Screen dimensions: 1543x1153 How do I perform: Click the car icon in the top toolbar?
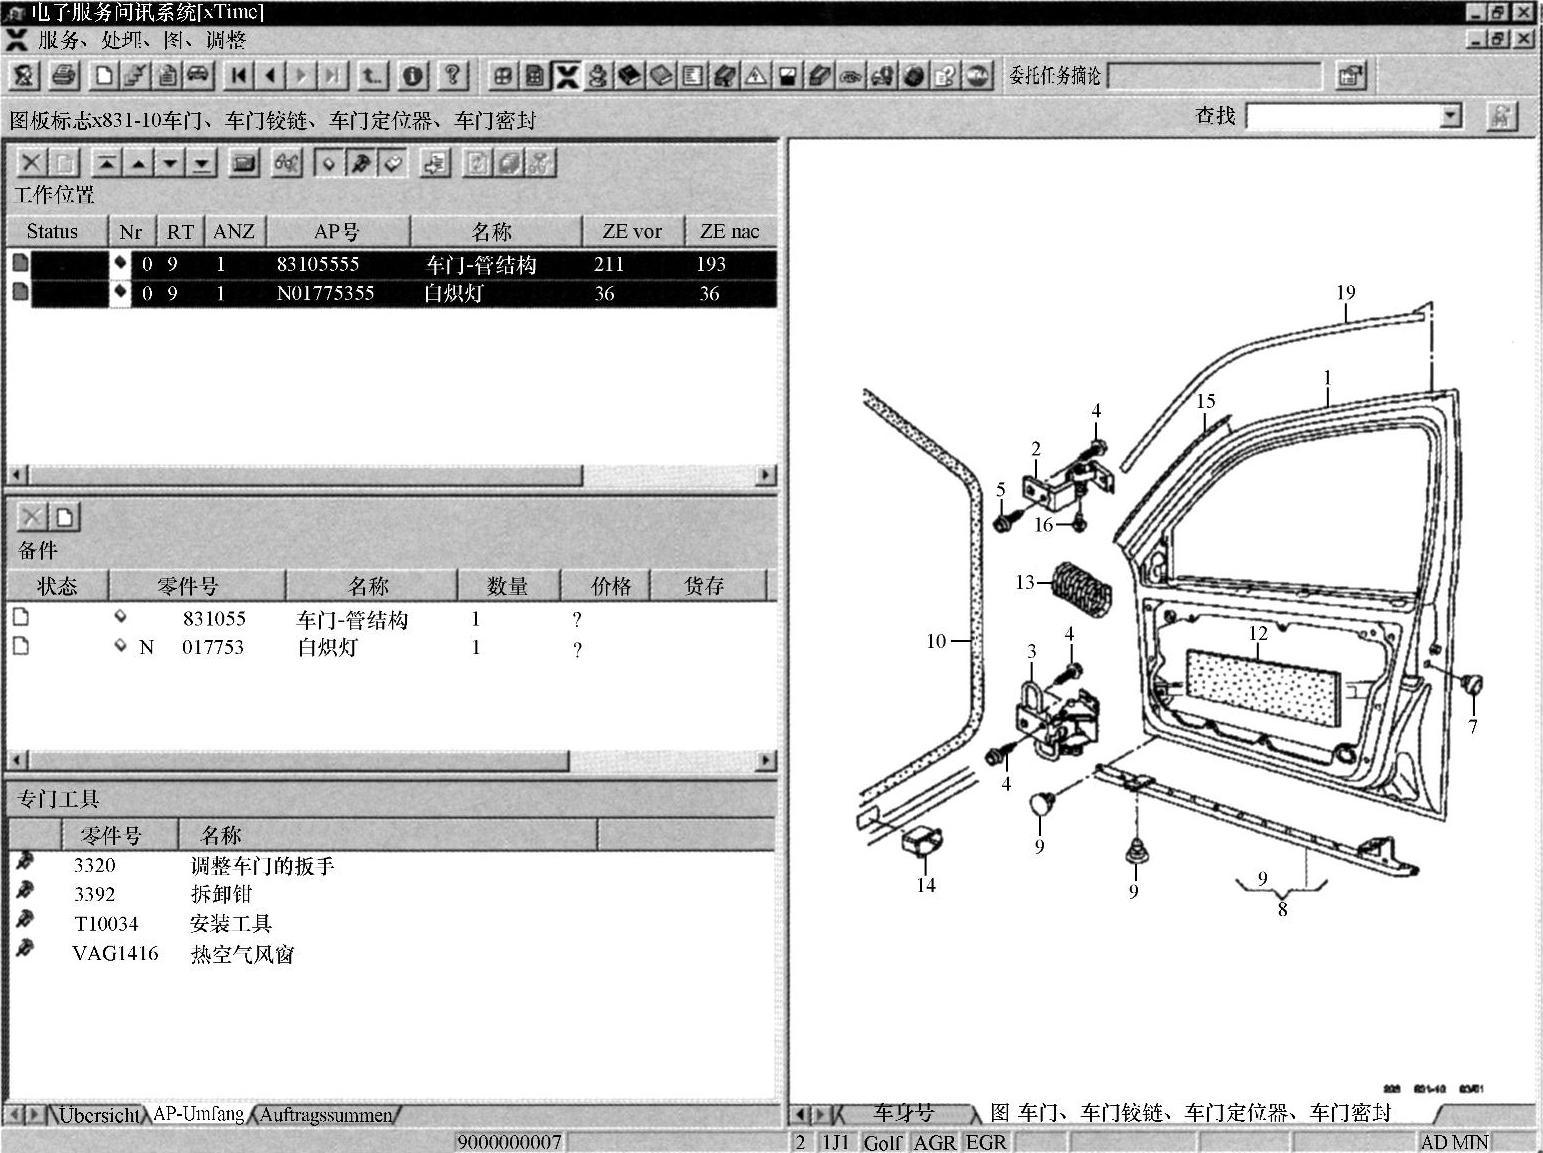(198, 75)
